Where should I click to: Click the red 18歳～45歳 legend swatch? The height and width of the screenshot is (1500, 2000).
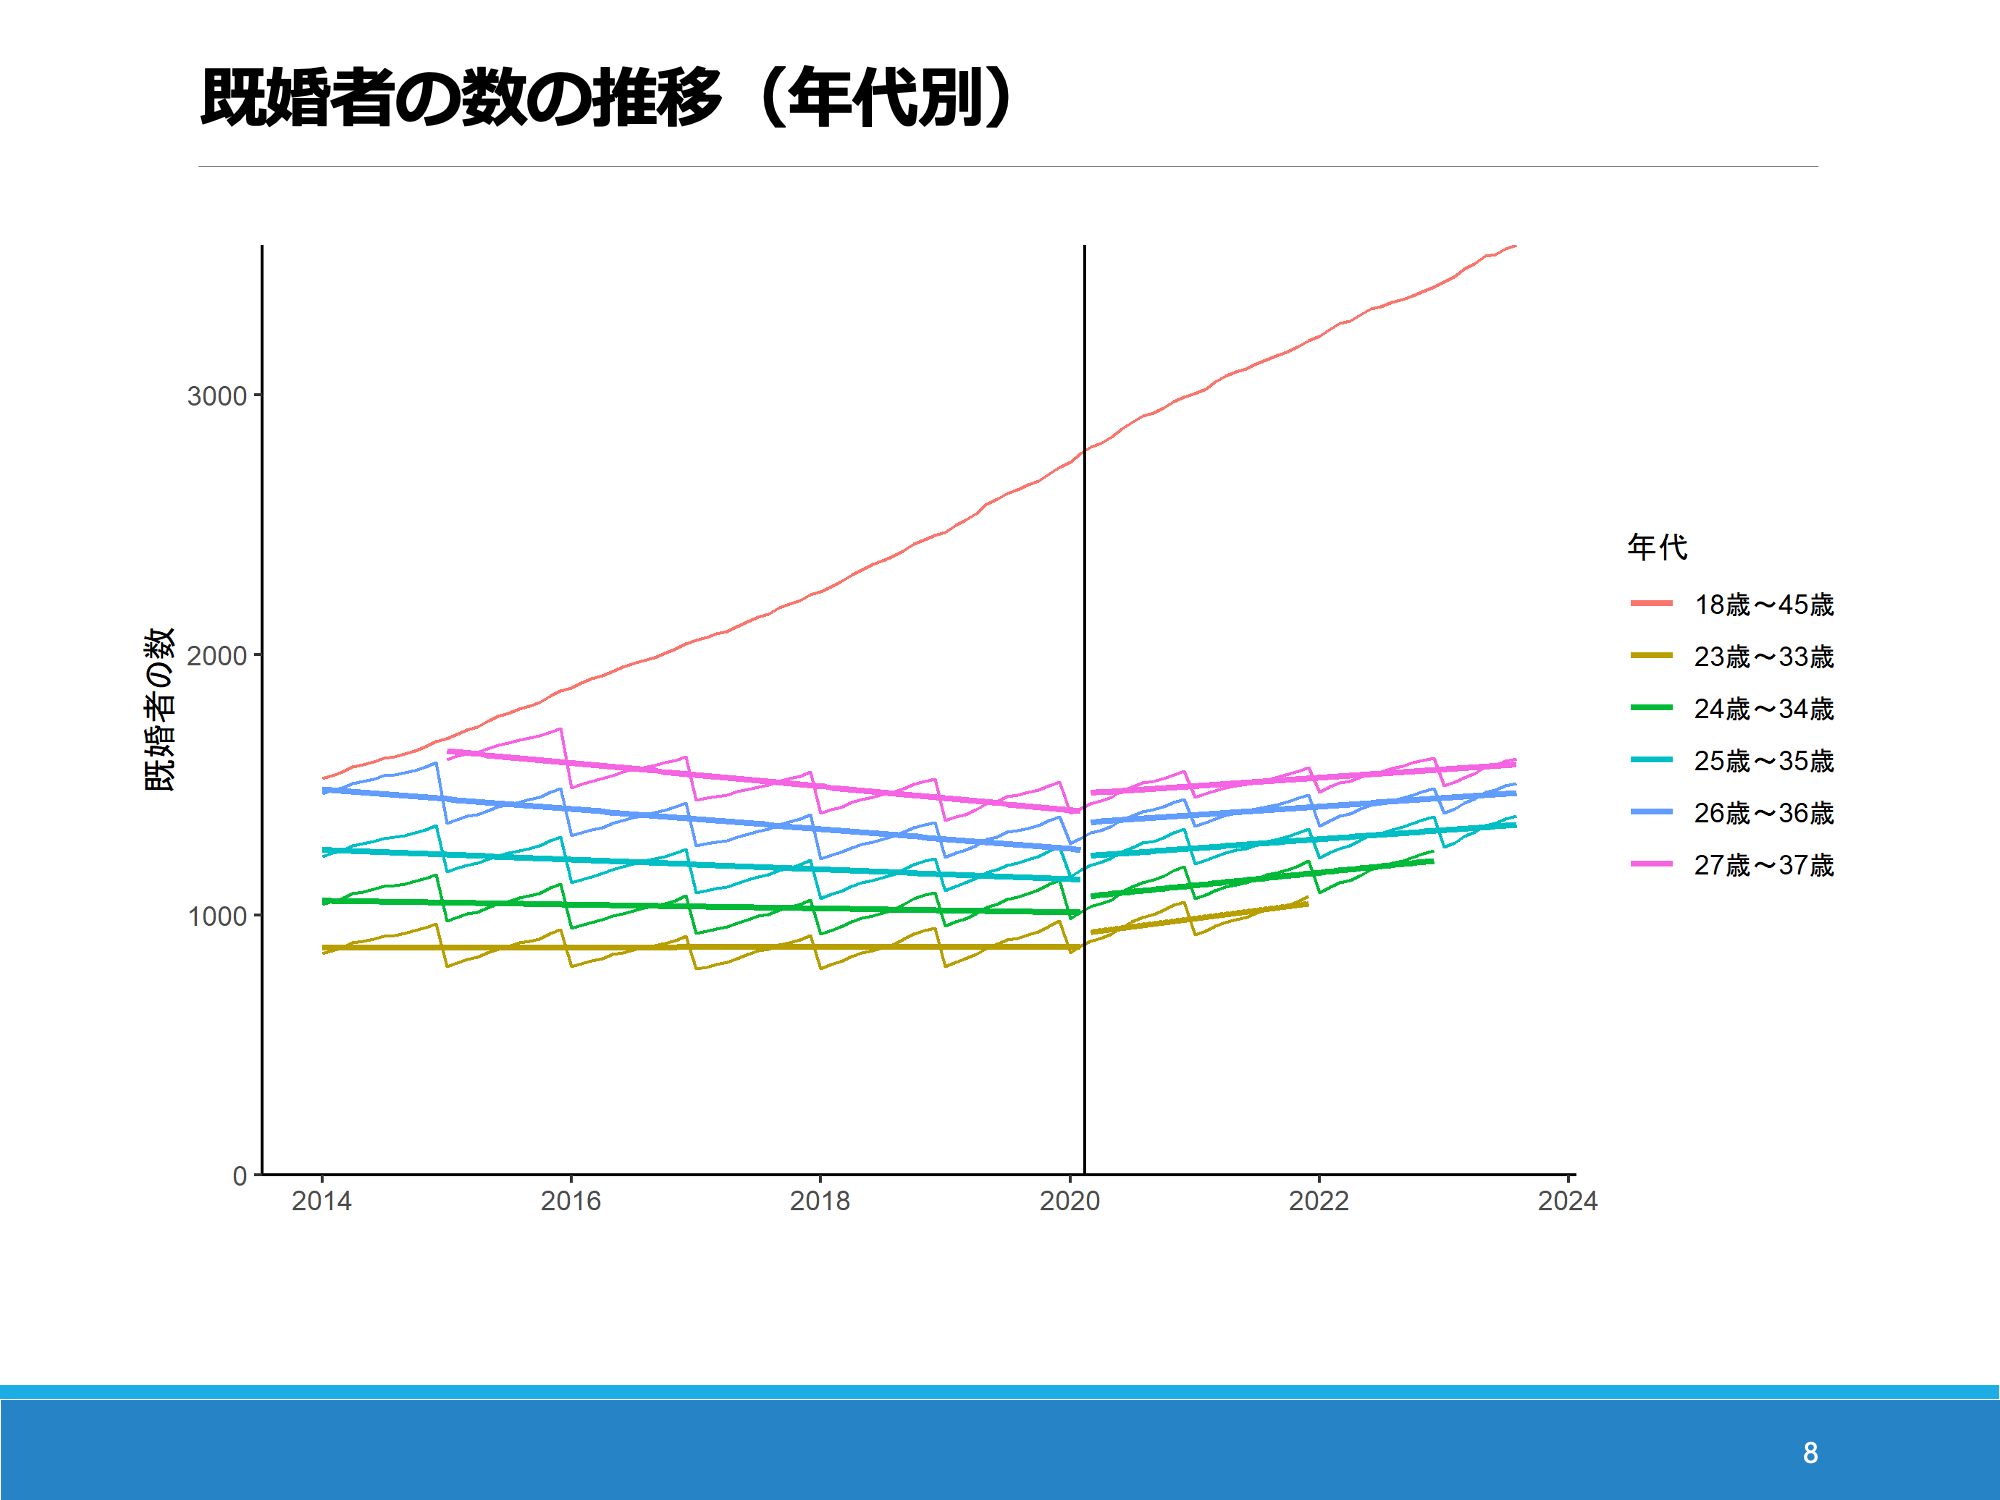pyautogui.click(x=1652, y=604)
